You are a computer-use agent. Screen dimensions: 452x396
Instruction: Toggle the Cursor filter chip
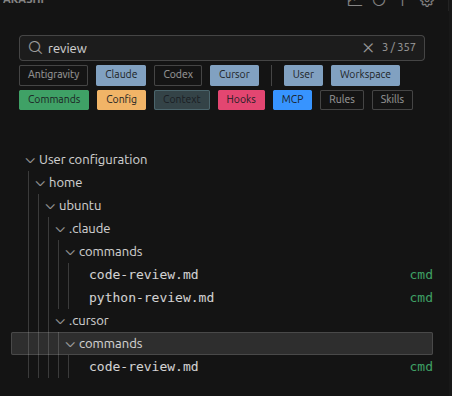[234, 75]
